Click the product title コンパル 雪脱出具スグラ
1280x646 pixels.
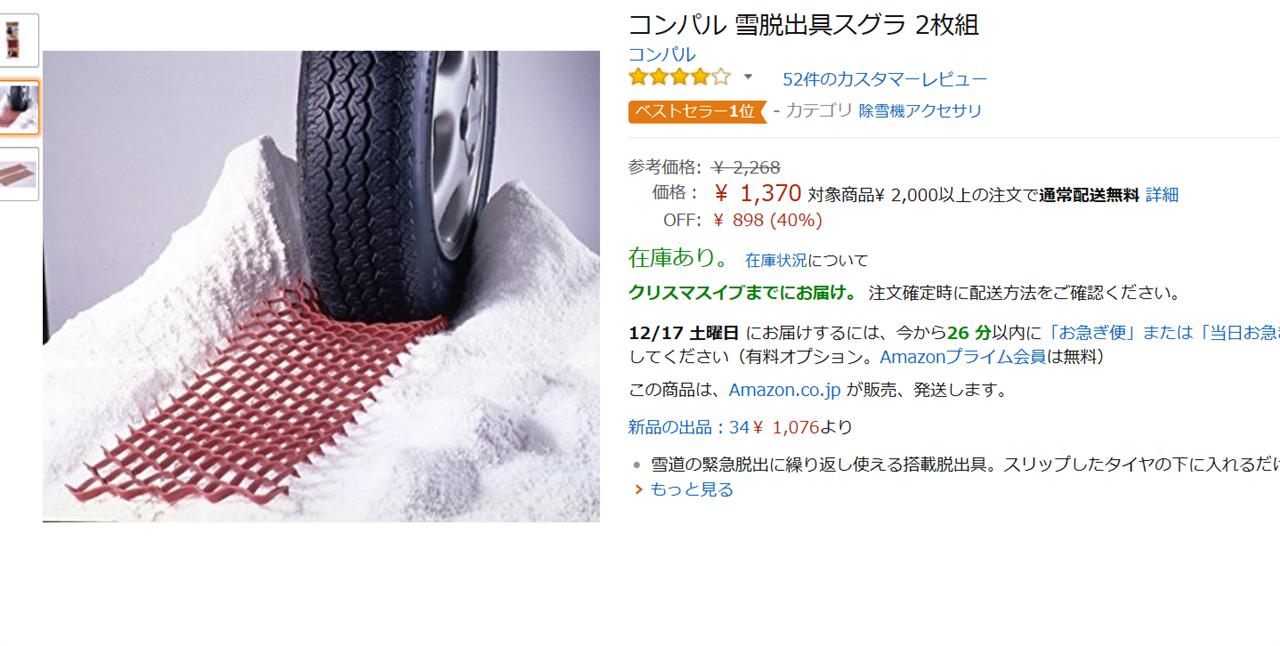point(803,24)
